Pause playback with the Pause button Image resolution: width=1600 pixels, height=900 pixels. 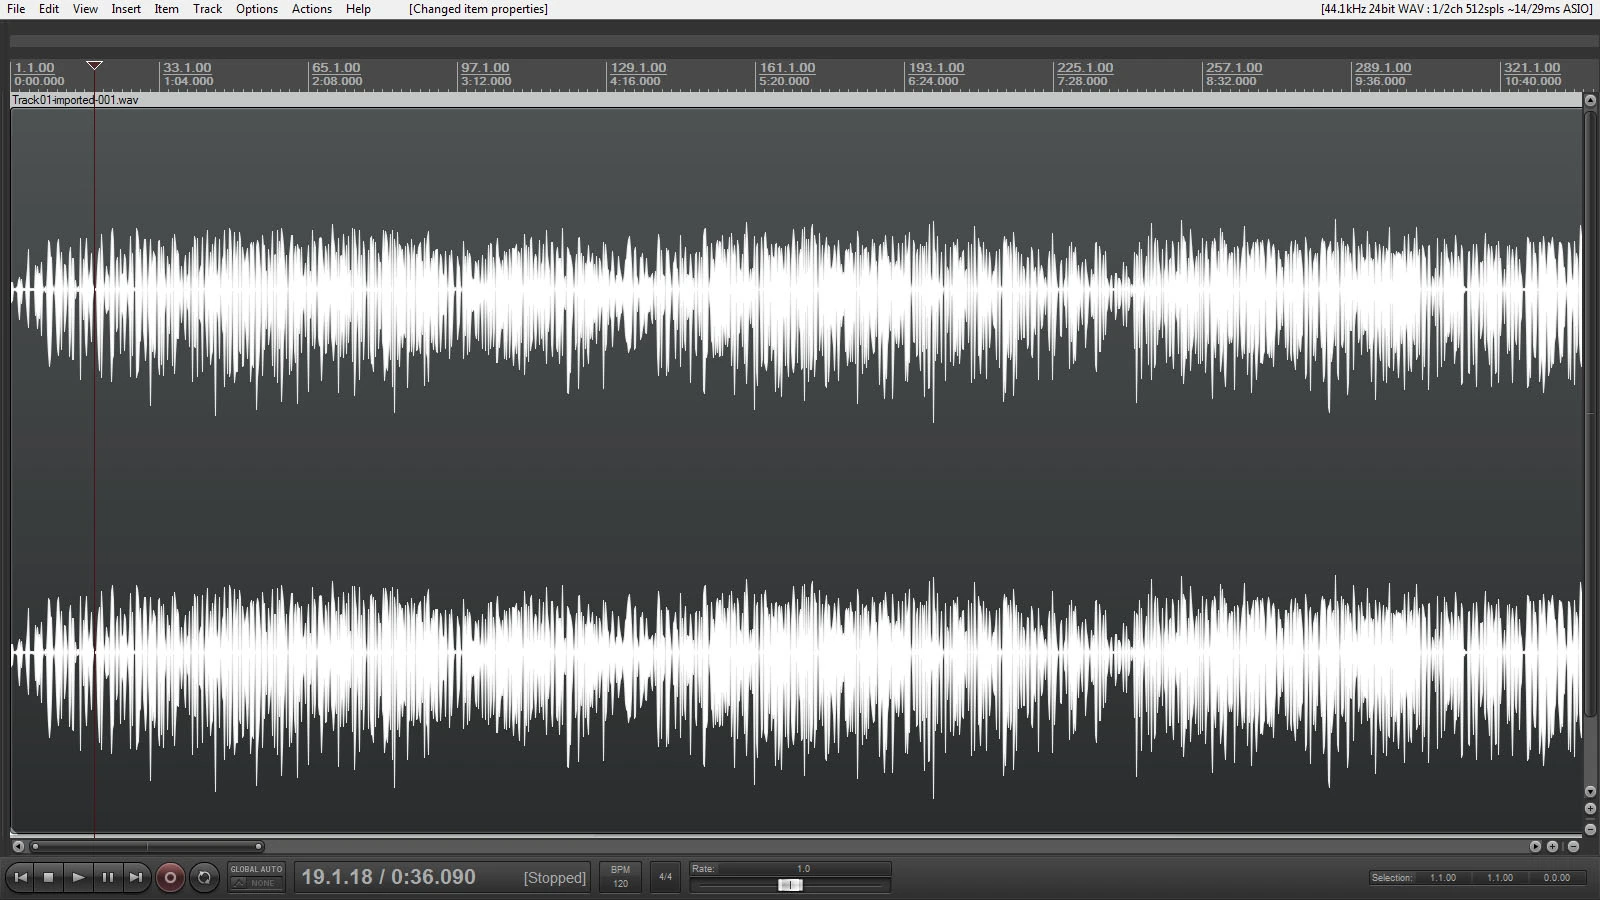(107, 878)
